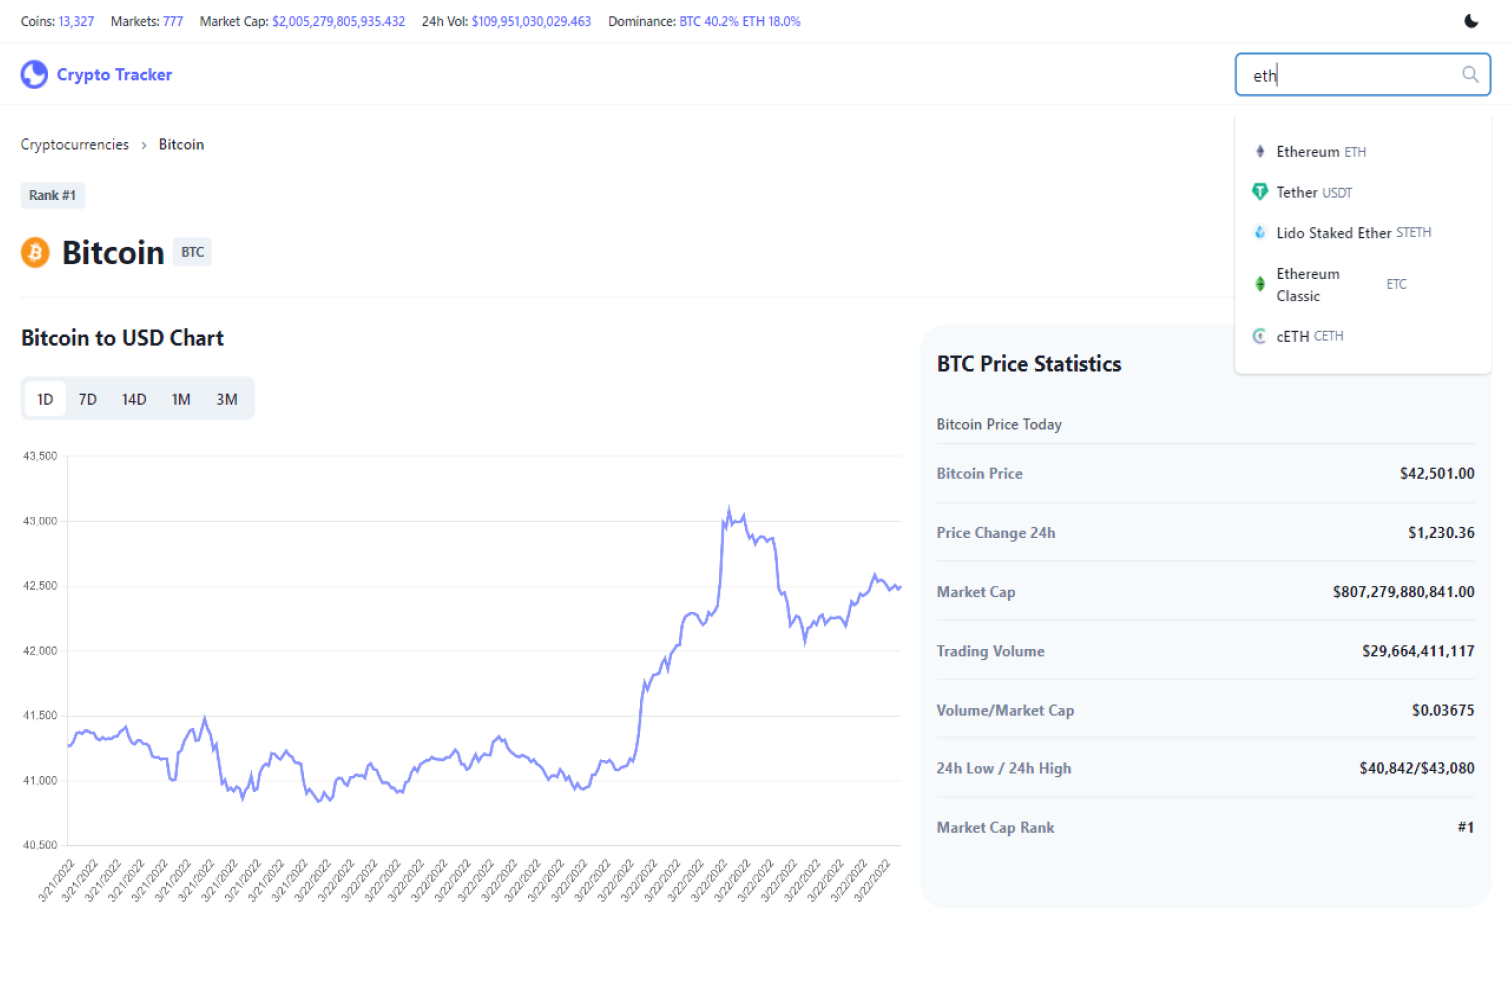Open the Crypto Tracker home link

point(114,75)
